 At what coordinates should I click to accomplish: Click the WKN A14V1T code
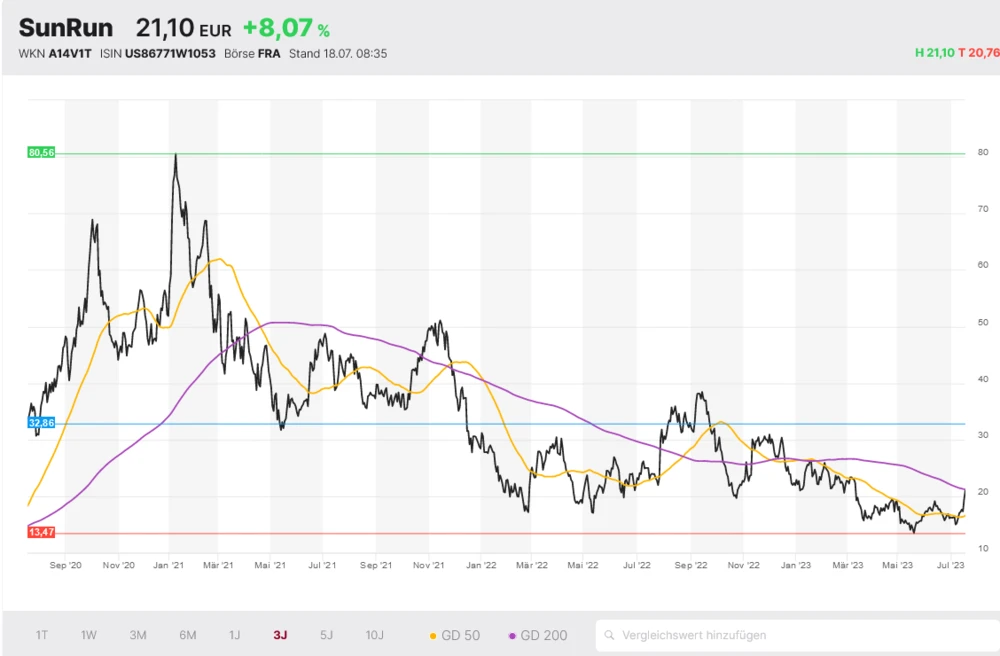[71, 53]
